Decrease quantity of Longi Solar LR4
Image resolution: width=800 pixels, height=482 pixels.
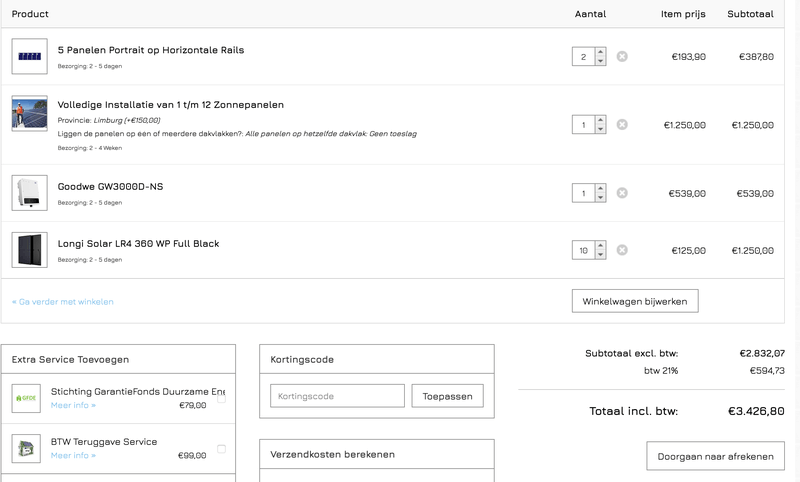point(601,255)
